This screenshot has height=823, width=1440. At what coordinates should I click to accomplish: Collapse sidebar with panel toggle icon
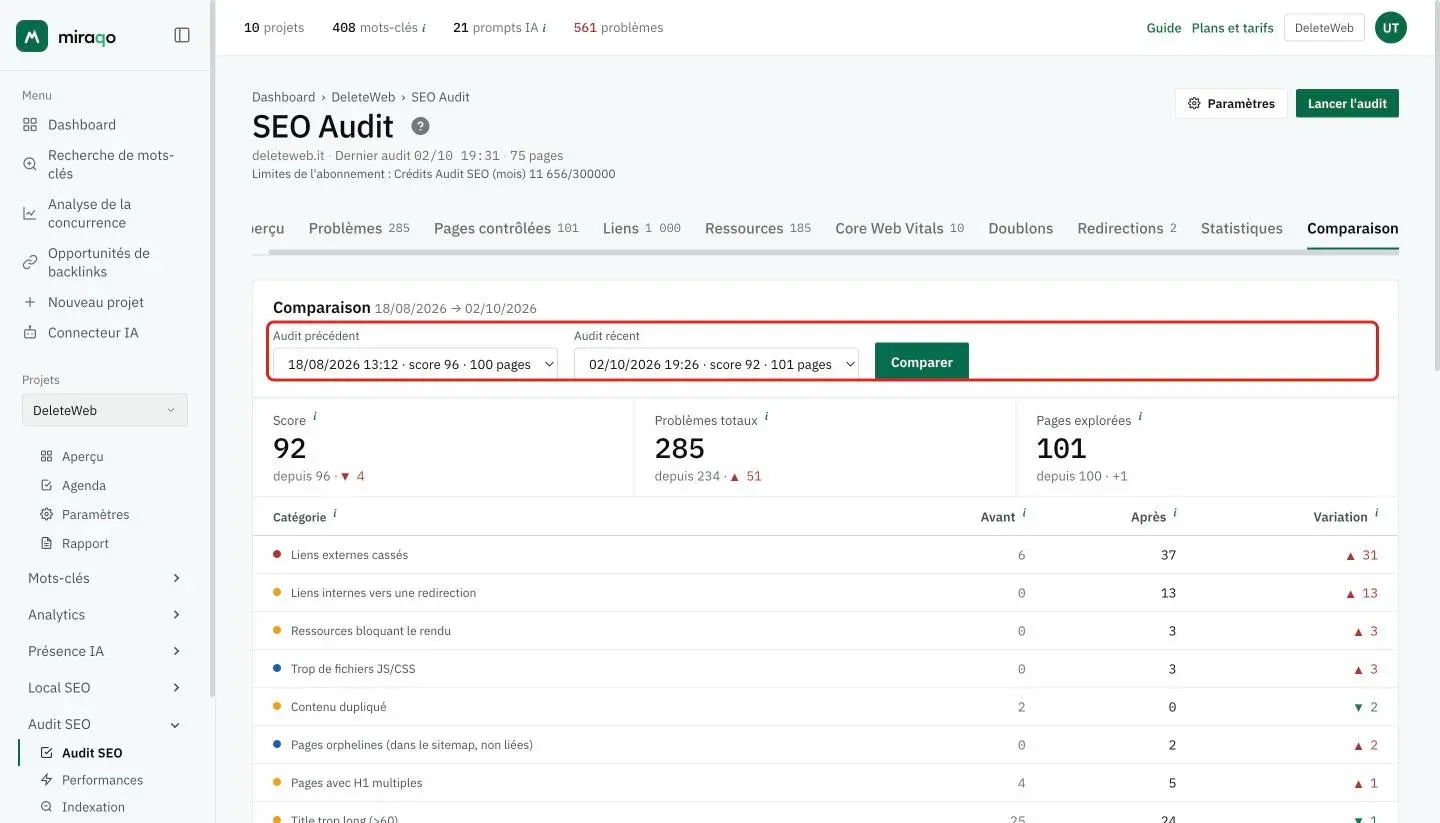point(182,35)
